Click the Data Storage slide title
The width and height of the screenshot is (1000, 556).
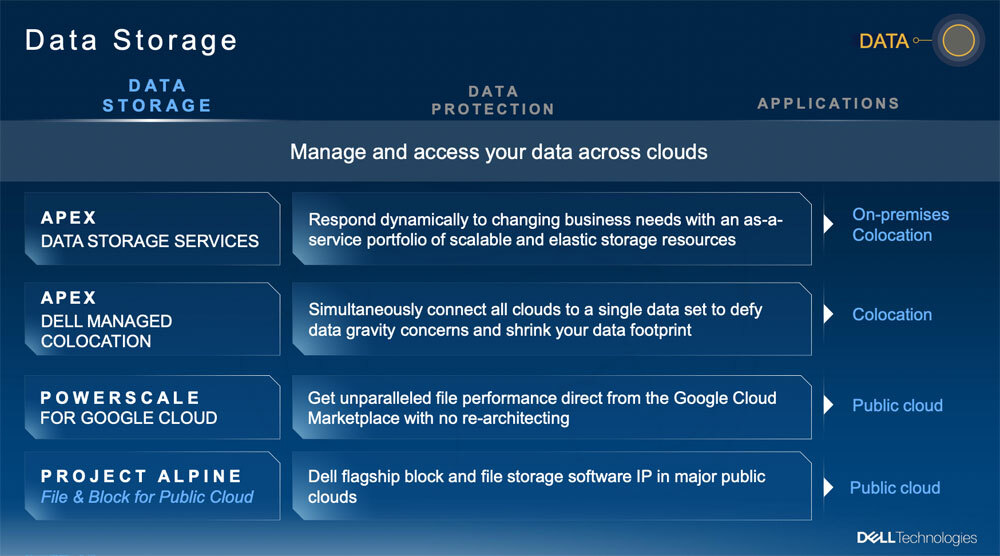tap(131, 40)
